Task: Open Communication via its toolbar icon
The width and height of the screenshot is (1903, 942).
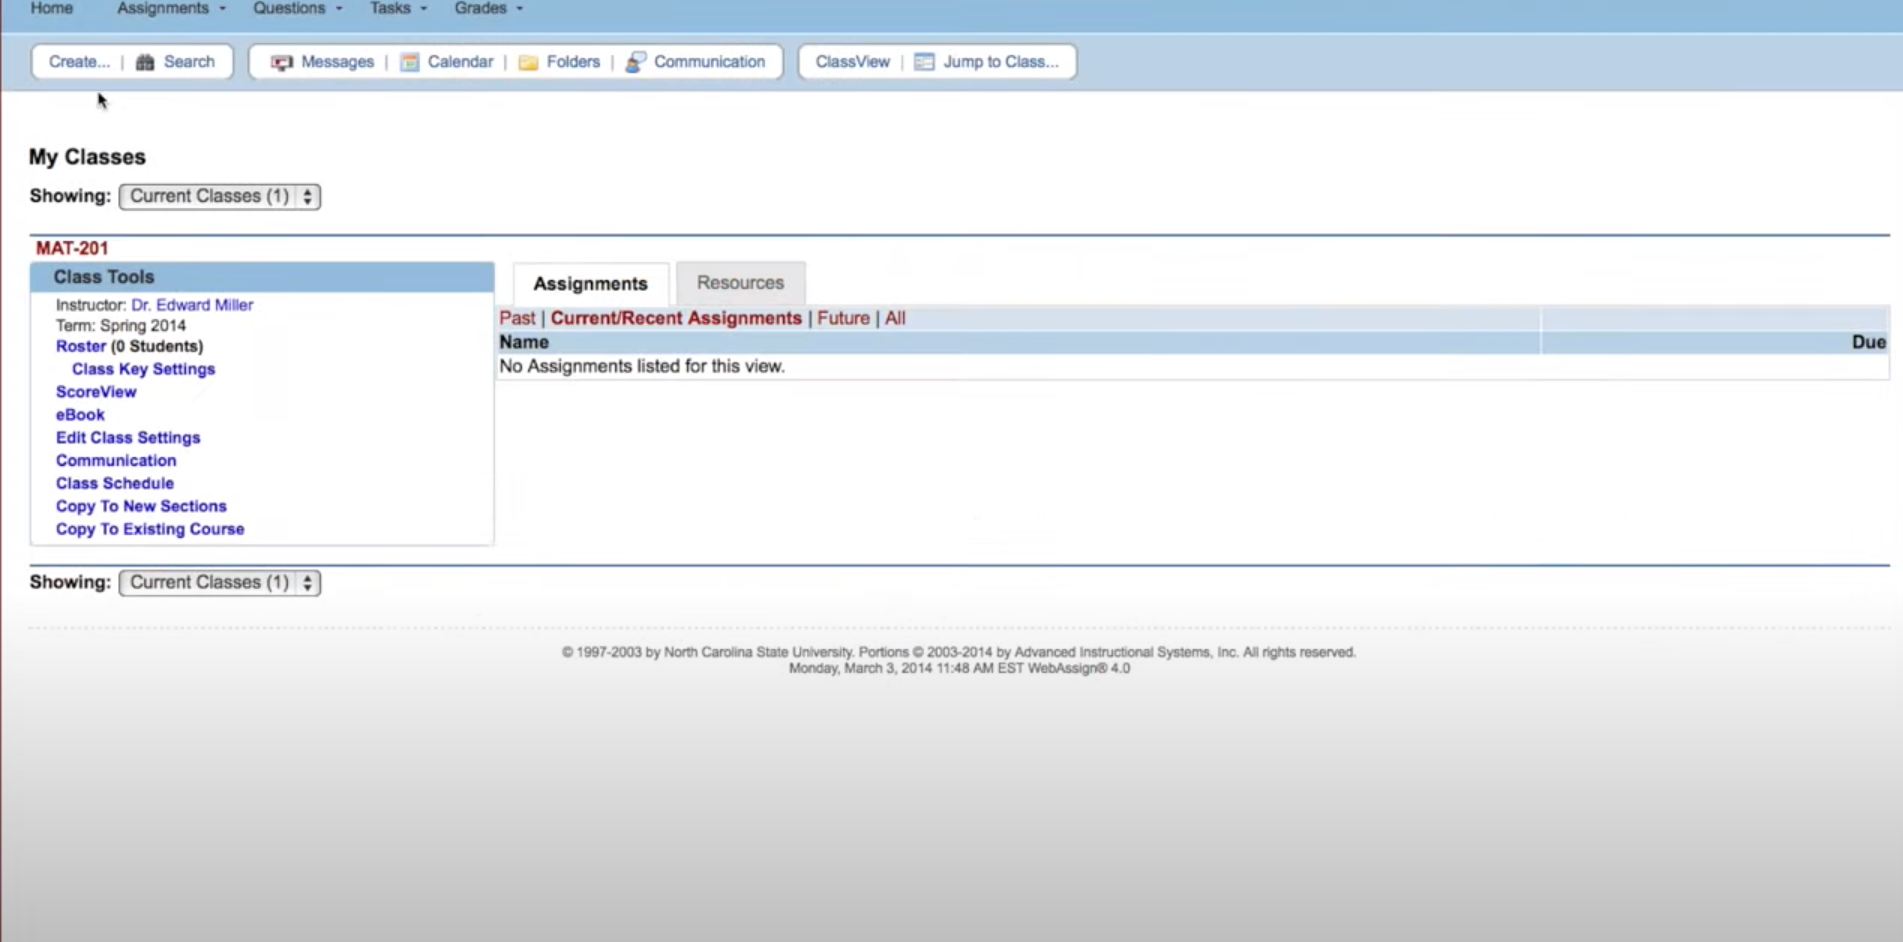Action: (636, 61)
